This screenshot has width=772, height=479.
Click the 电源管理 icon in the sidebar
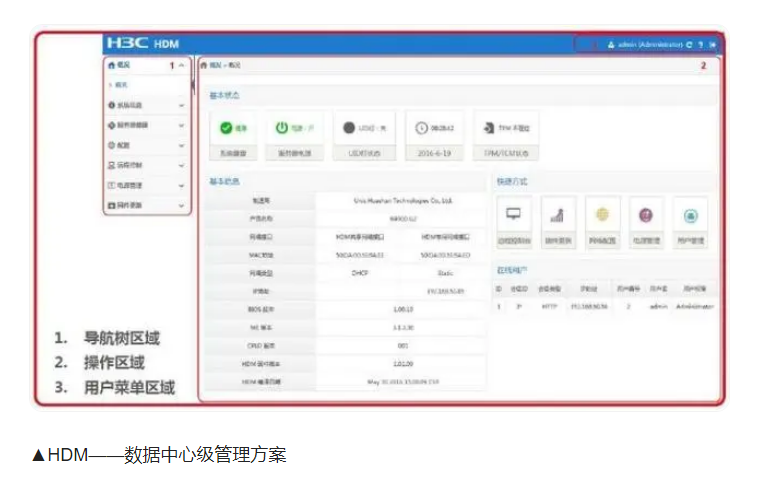tap(112, 185)
